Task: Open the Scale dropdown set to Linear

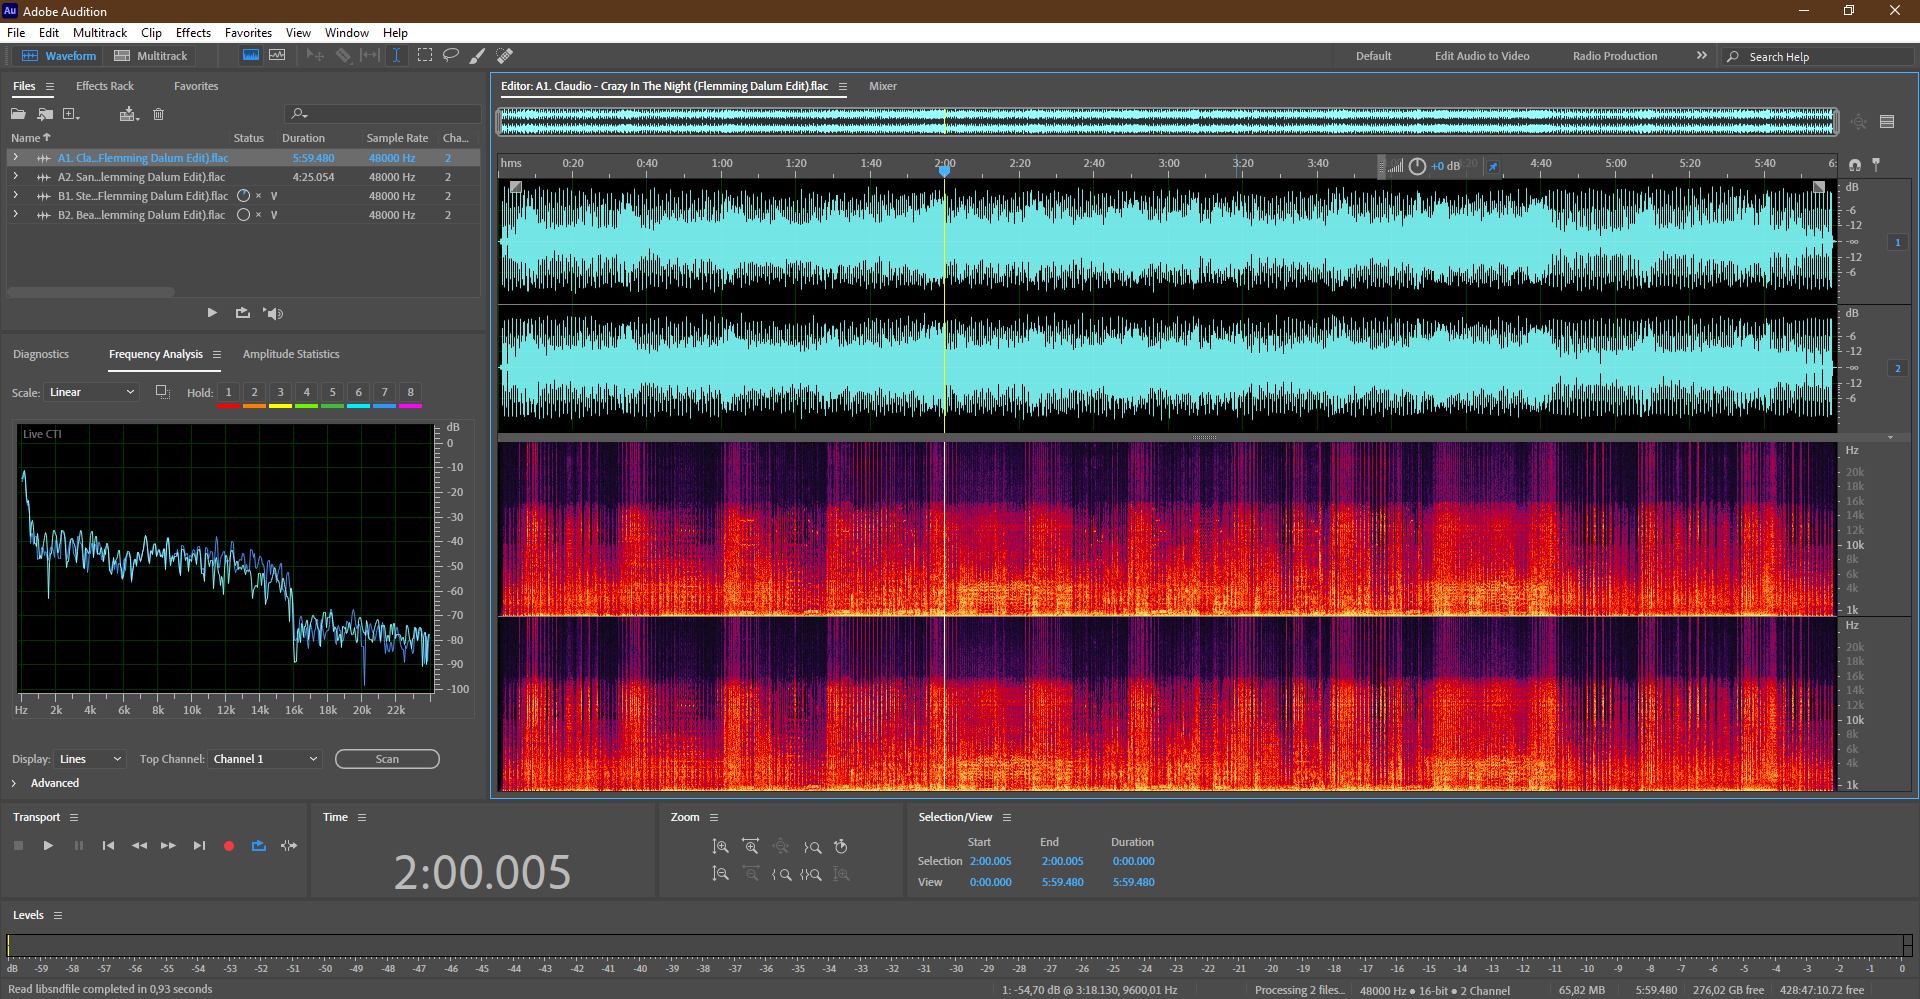Action: coord(91,392)
